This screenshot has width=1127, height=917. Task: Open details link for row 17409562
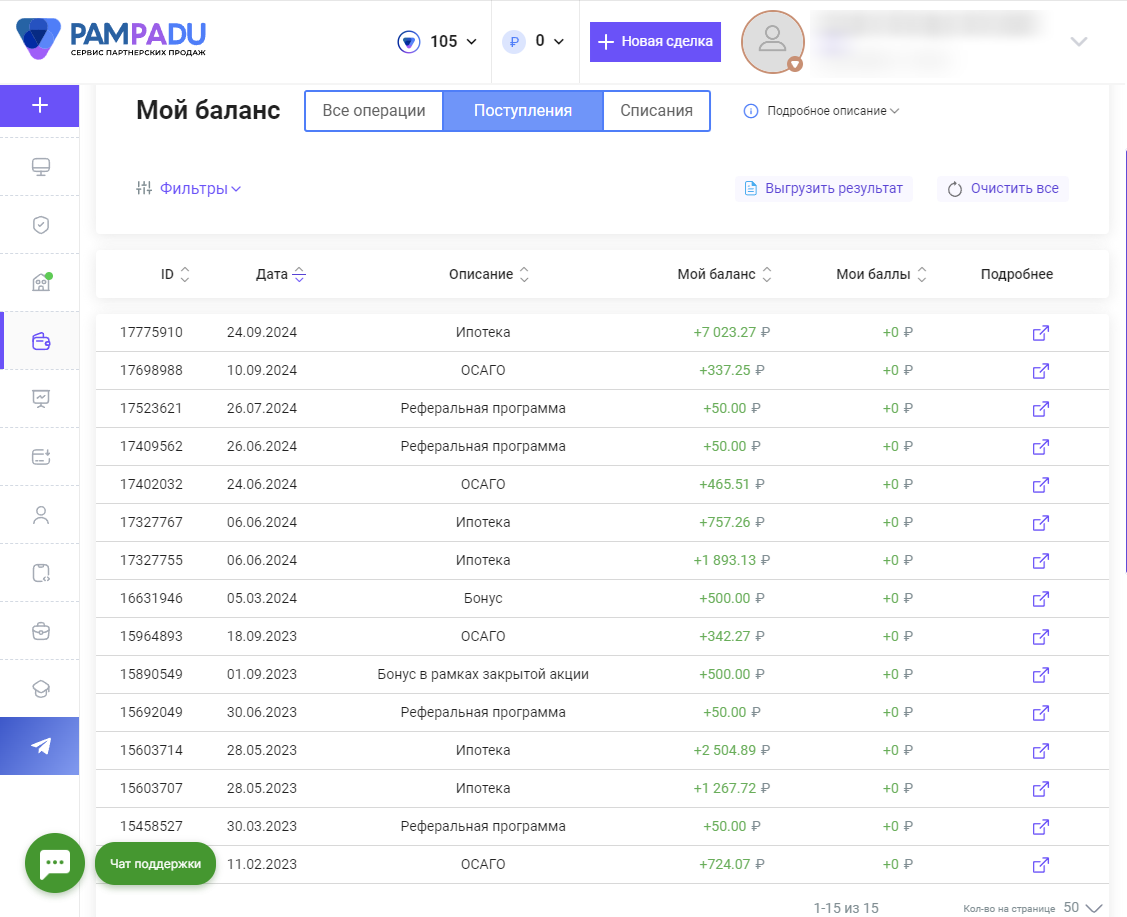pyautogui.click(x=1040, y=447)
